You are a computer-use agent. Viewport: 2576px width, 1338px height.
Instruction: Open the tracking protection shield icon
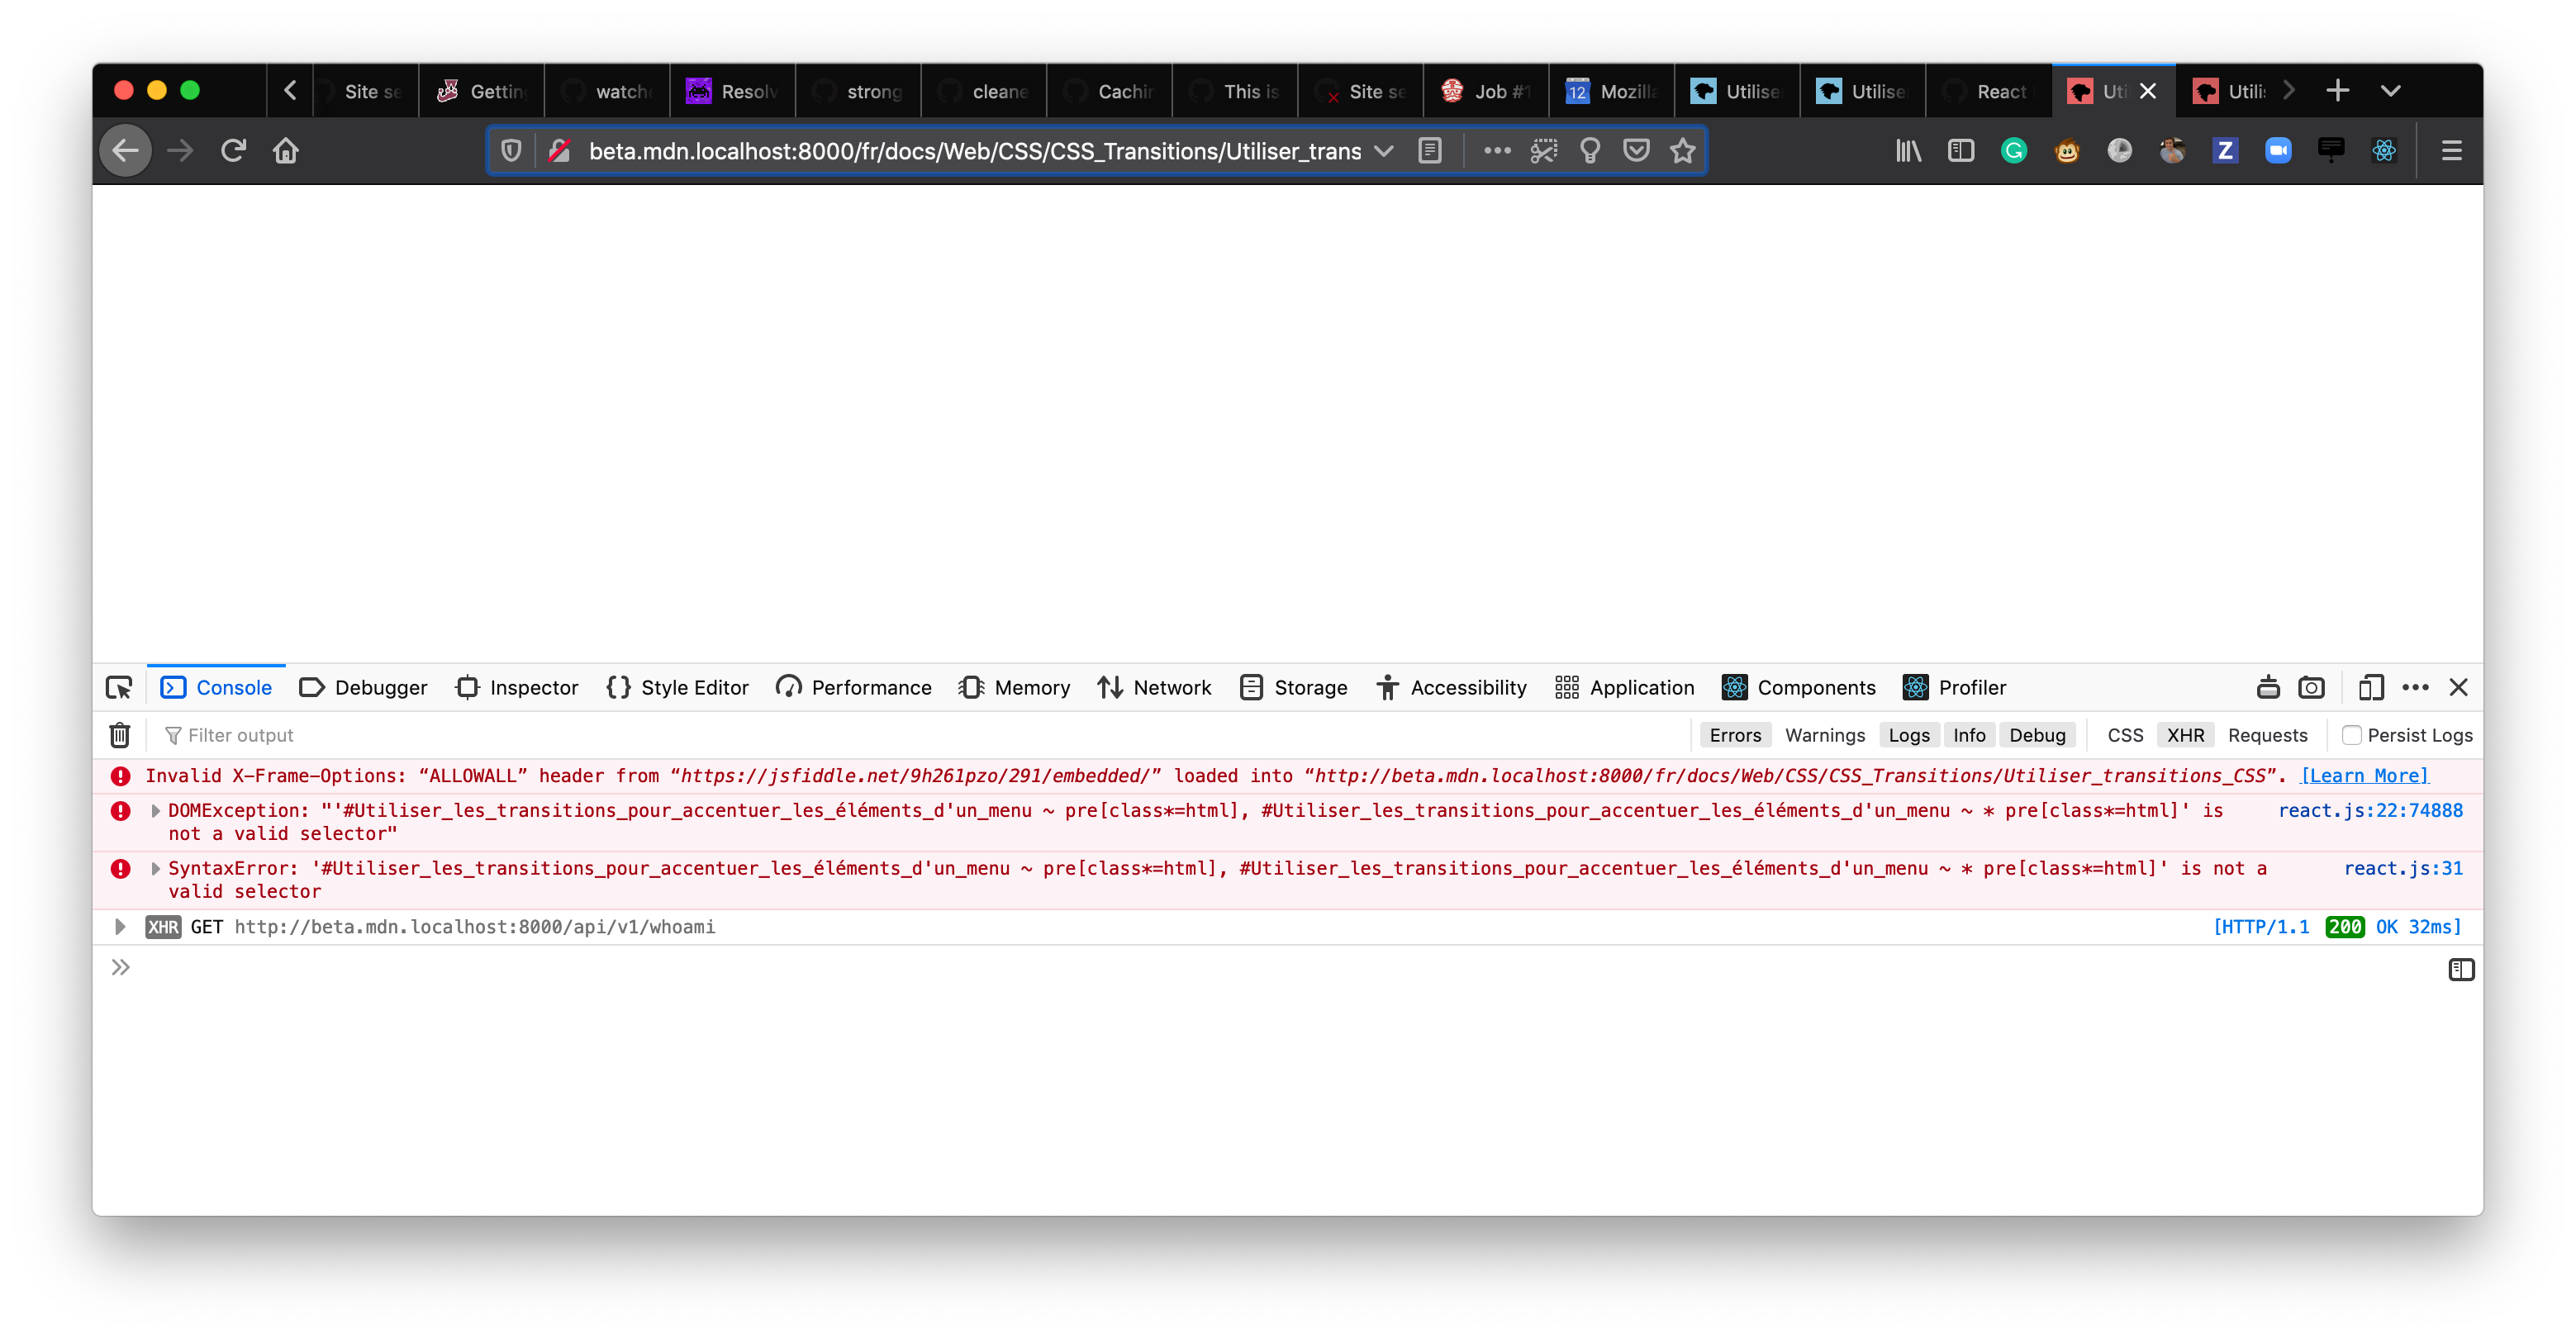pos(511,151)
